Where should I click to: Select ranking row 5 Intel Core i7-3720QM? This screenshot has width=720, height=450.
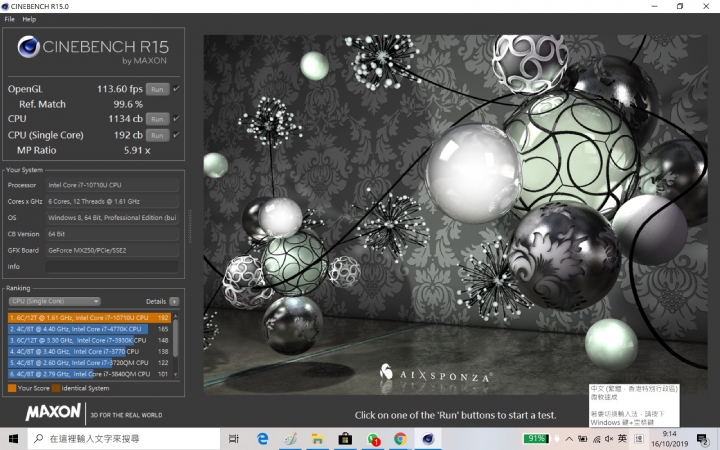89,363
